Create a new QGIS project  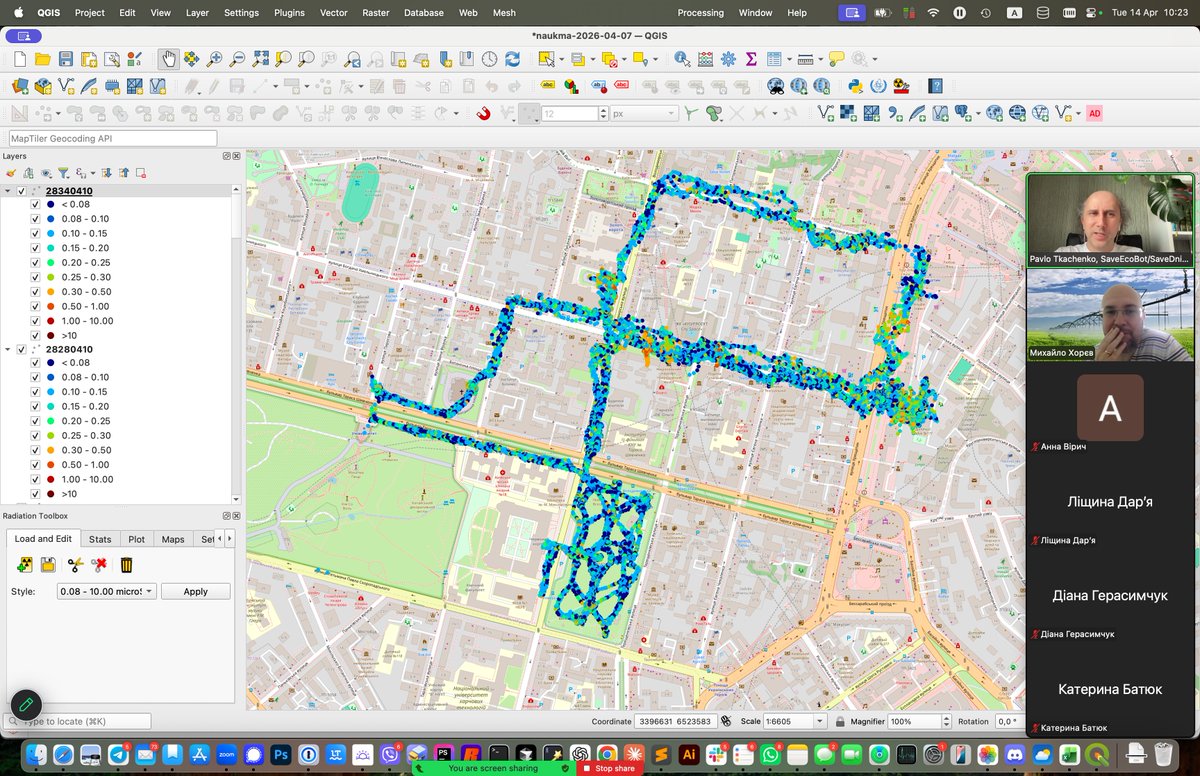click(20, 60)
